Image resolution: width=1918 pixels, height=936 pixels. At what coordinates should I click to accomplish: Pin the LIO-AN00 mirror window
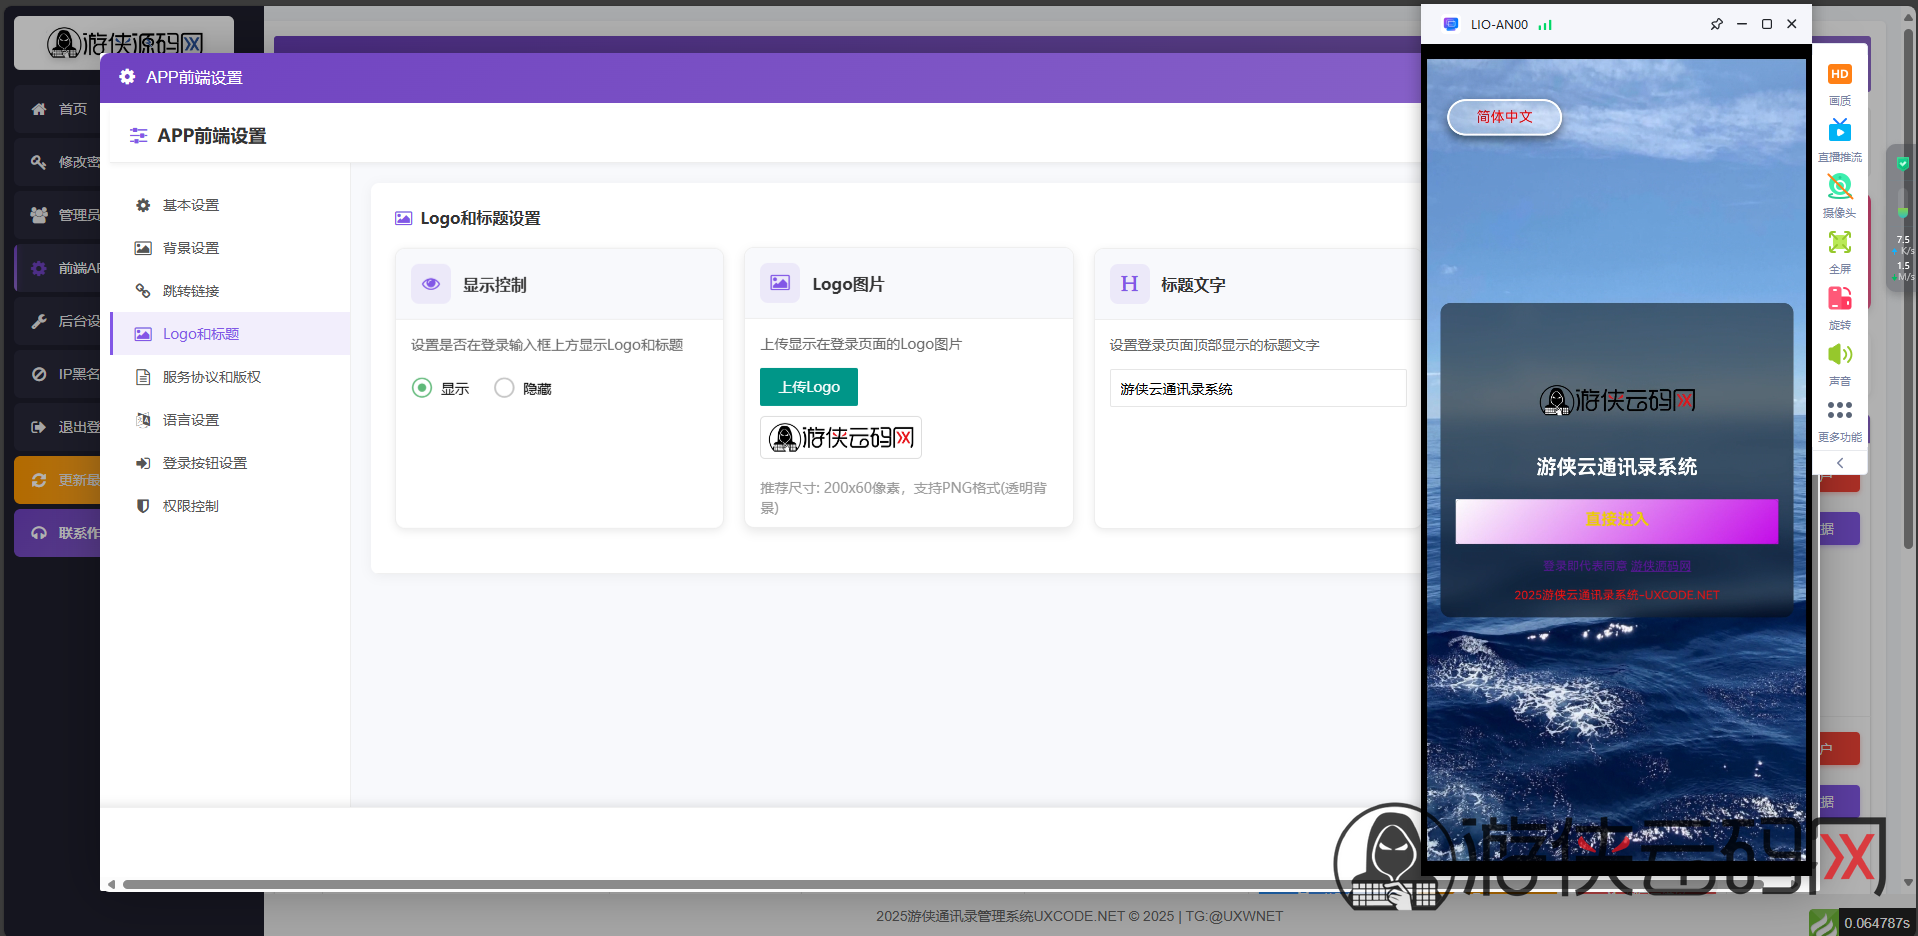(x=1717, y=24)
